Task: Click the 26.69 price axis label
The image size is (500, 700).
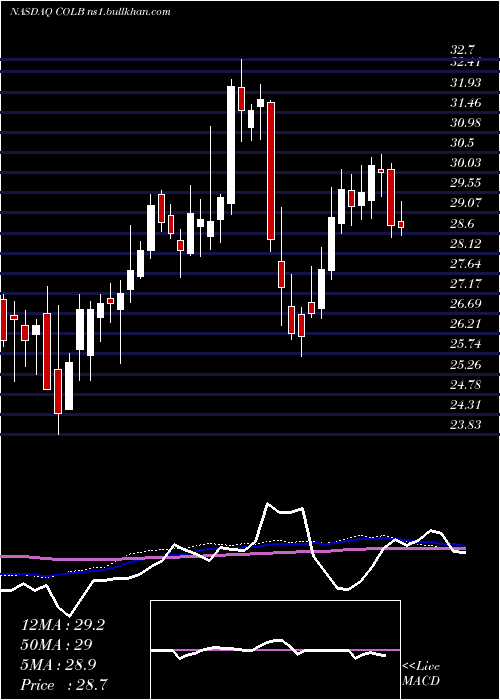Action: click(466, 304)
